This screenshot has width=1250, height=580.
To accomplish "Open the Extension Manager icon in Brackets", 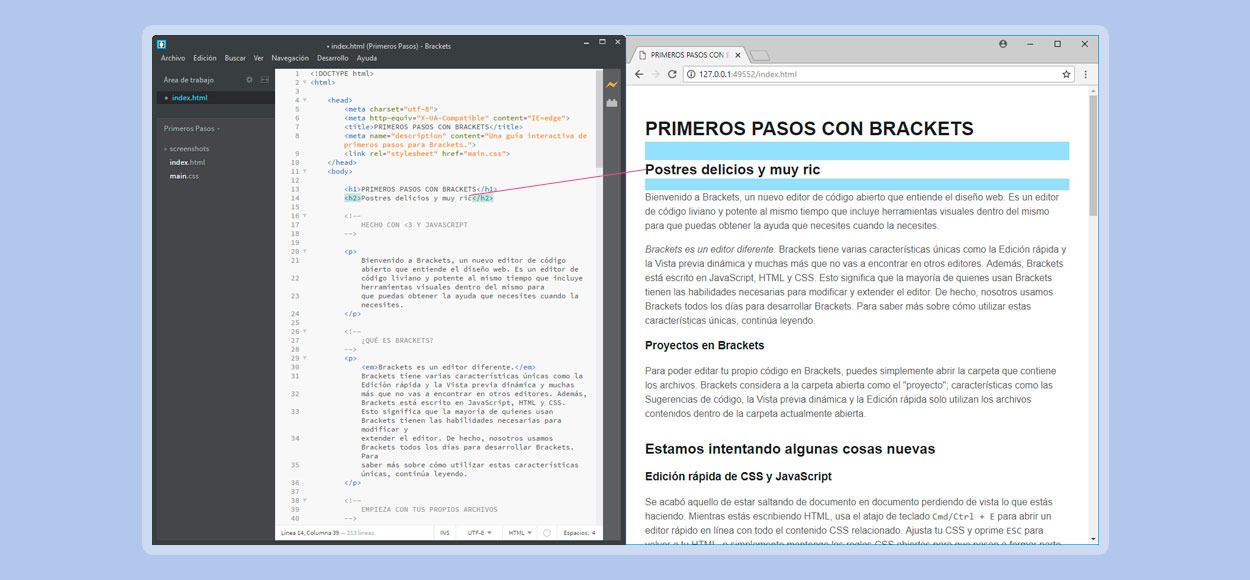I will 611,102.
